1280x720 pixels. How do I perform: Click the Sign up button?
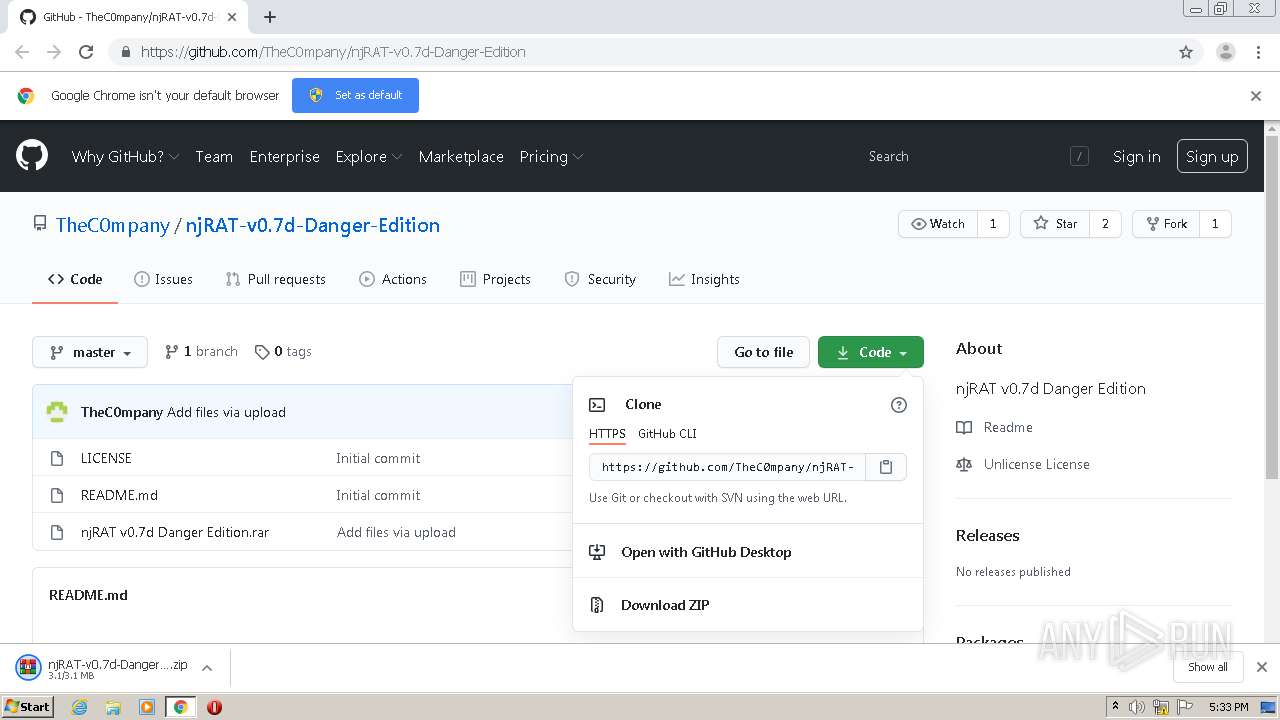[1212, 157]
